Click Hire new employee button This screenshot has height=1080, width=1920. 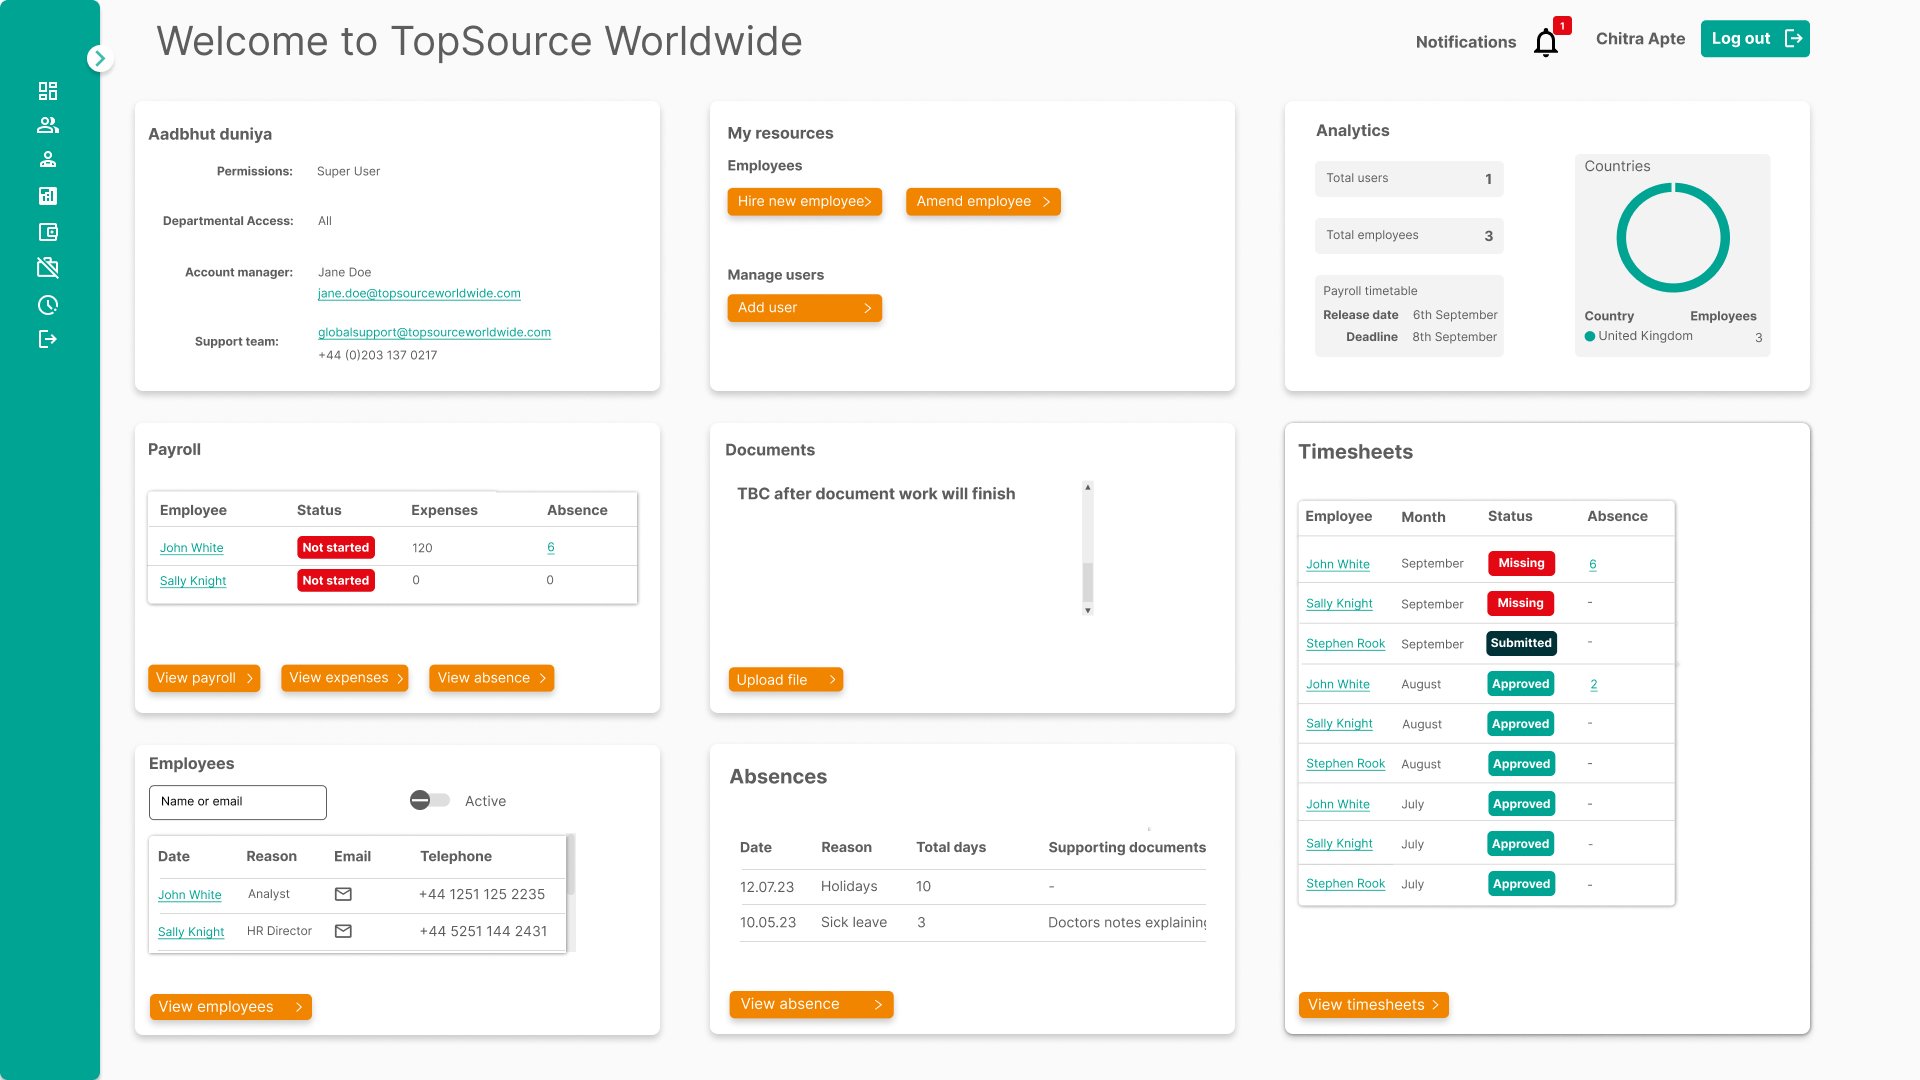(805, 202)
